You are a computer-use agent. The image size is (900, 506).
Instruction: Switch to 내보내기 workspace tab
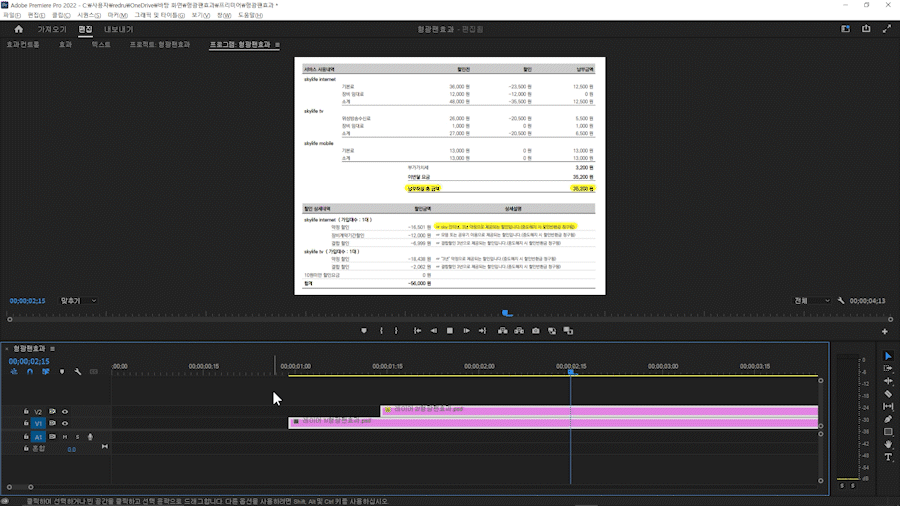(x=118, y=29)
